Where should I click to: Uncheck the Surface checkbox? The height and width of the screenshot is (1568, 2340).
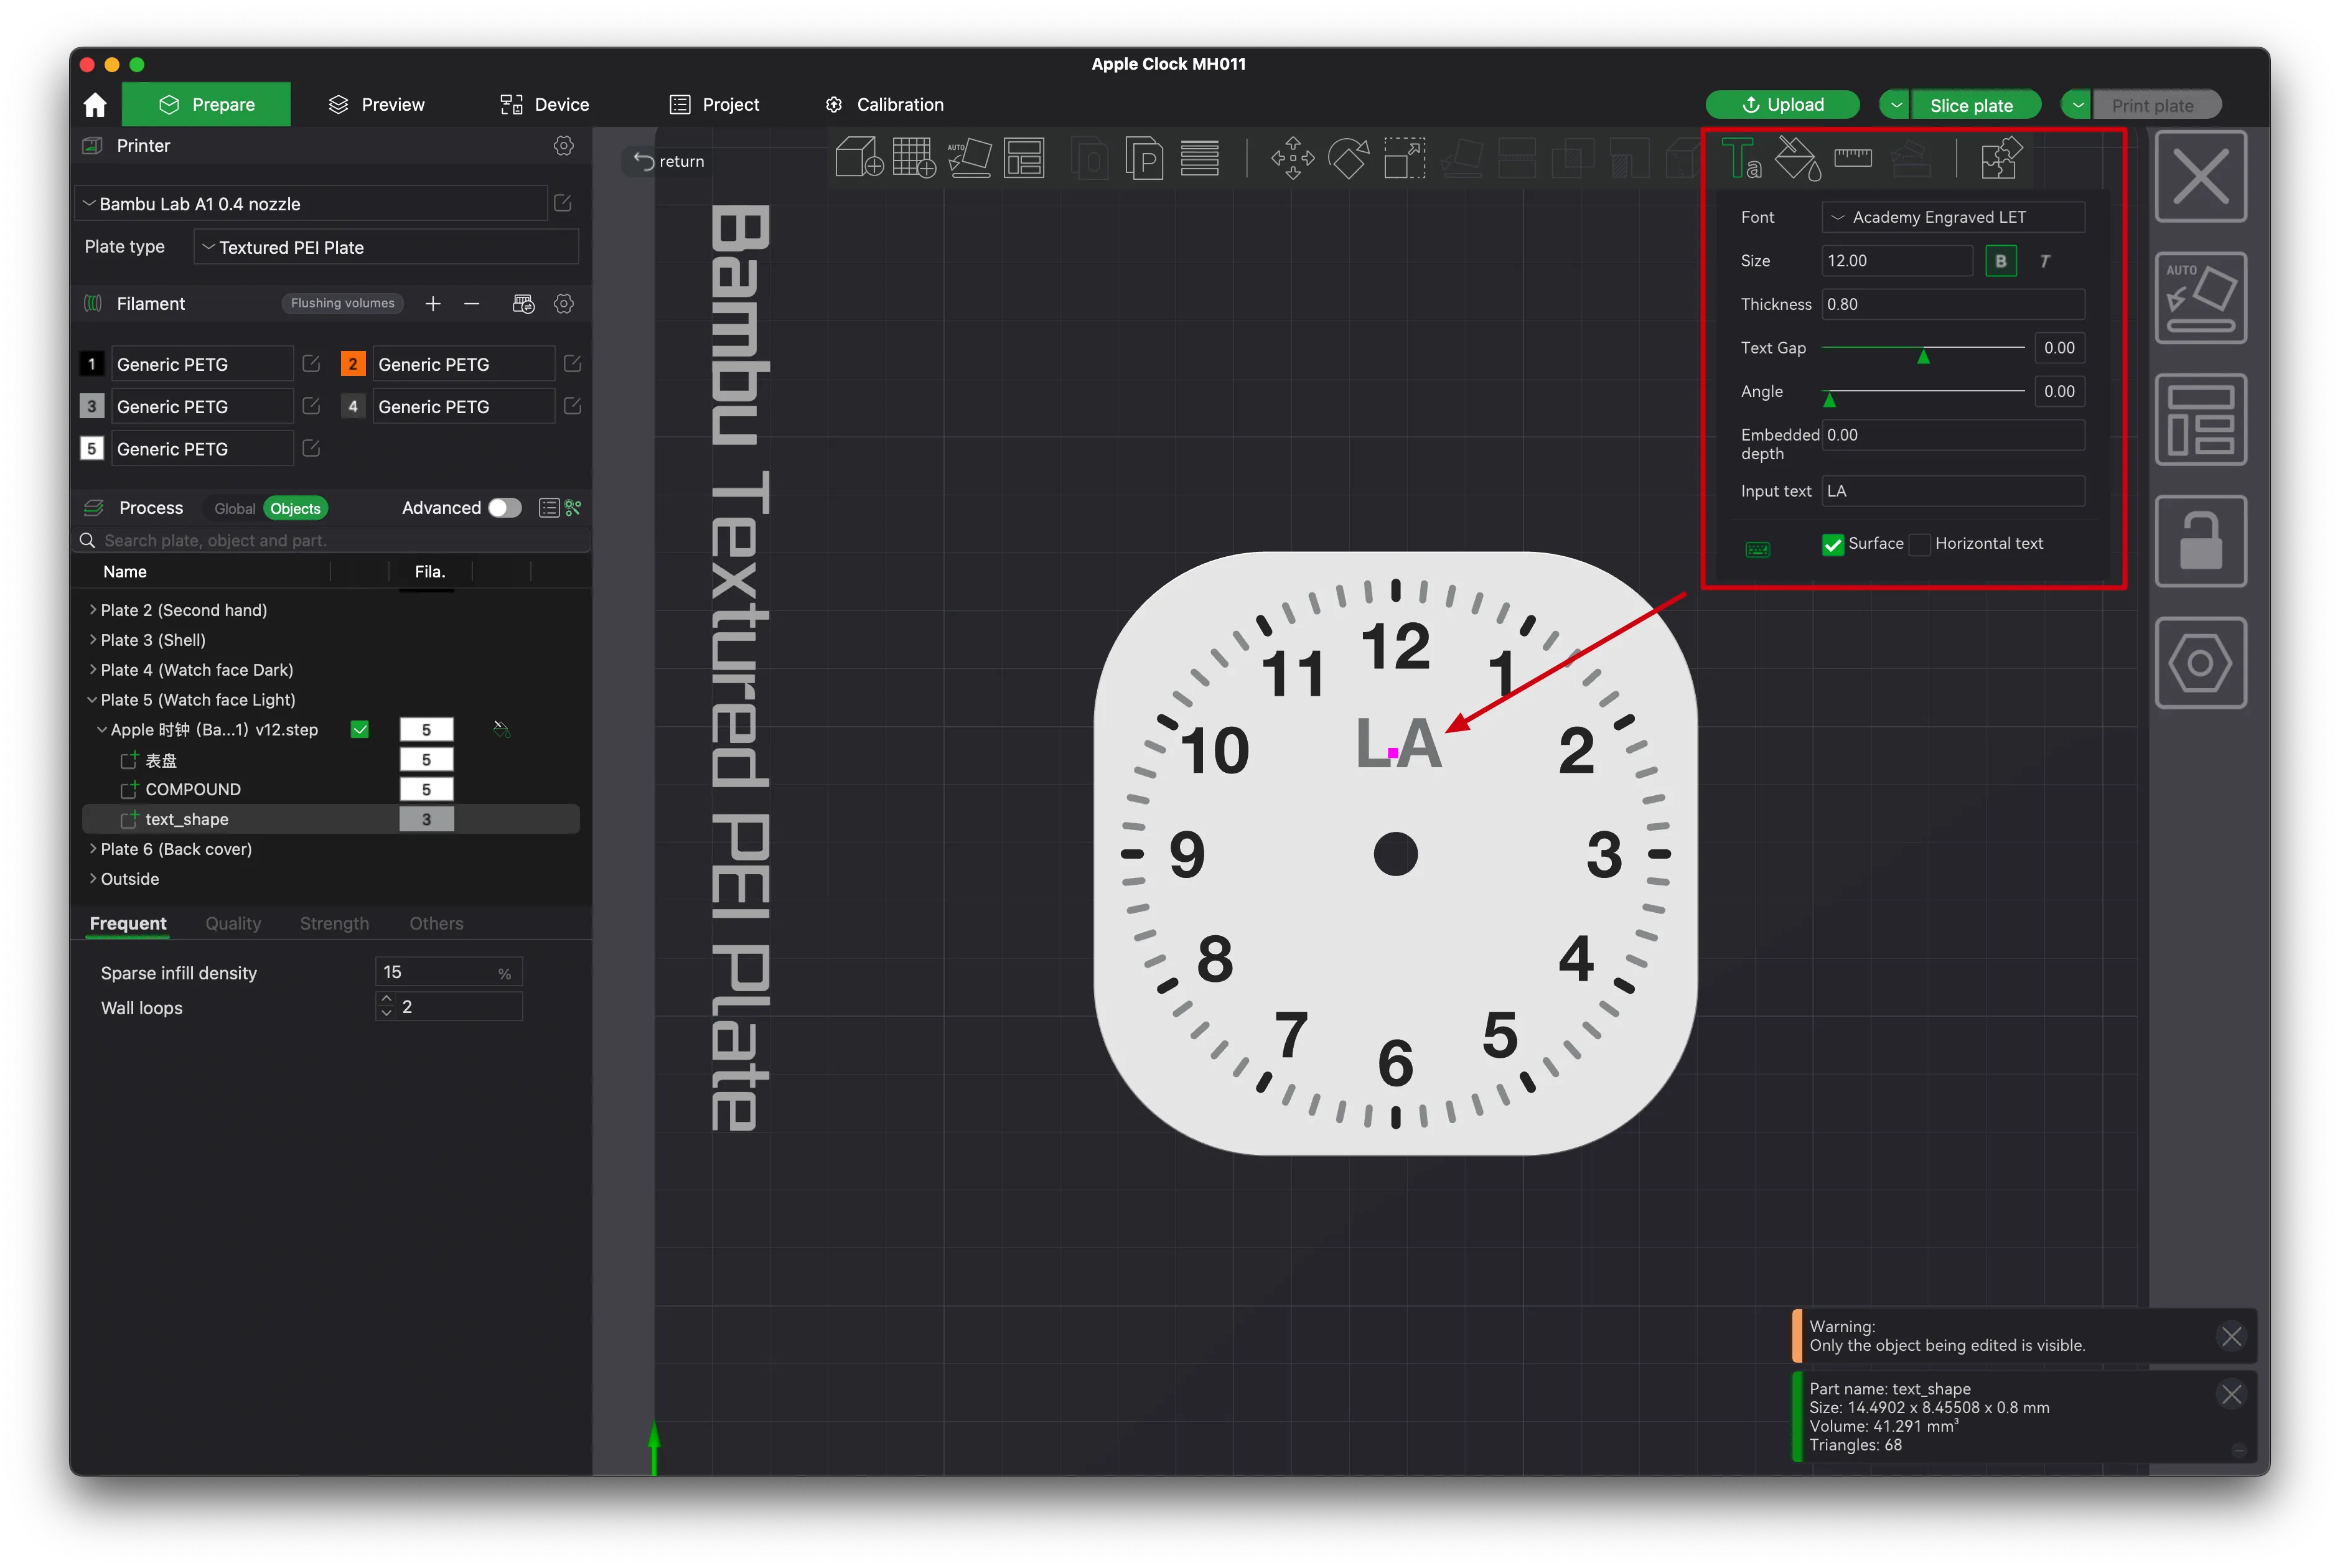click(x=1833, y=544)
